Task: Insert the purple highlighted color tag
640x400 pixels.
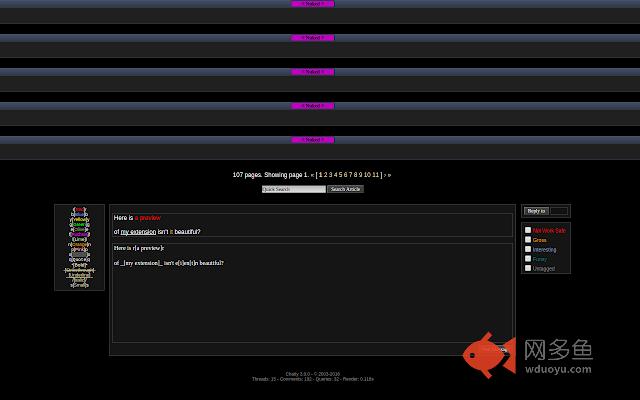Action: coord(80,234)
